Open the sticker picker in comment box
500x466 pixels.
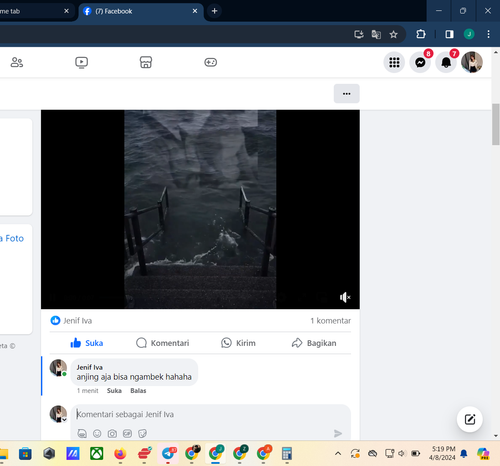[142, 433]
